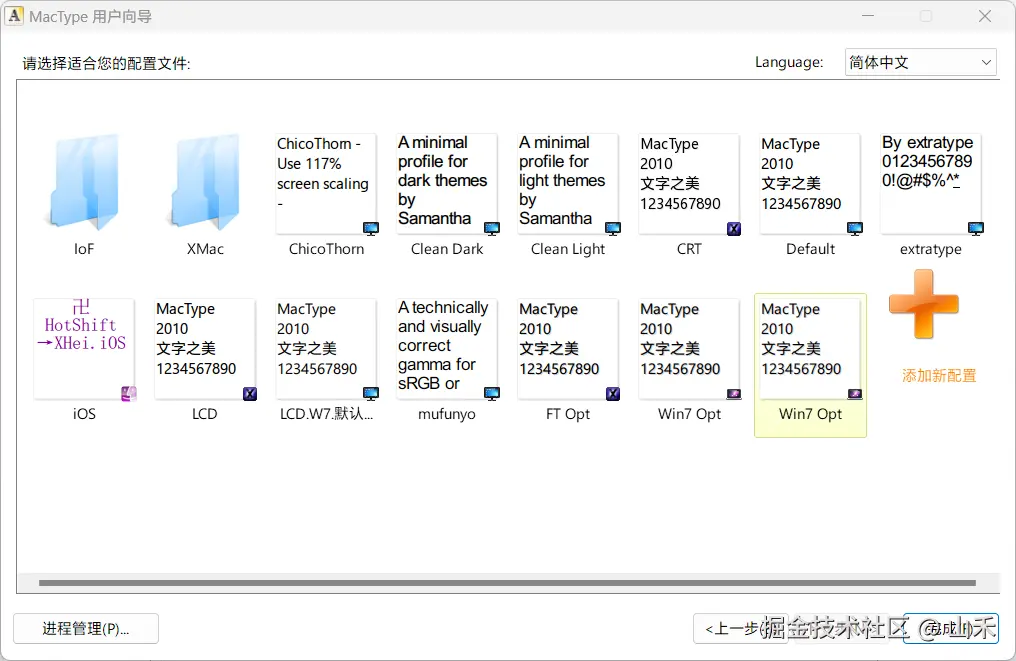Viewport: 1016px width, 661px height.
Task: Click the monitor badge on Clean Dark preview
Action: (492, 228)
